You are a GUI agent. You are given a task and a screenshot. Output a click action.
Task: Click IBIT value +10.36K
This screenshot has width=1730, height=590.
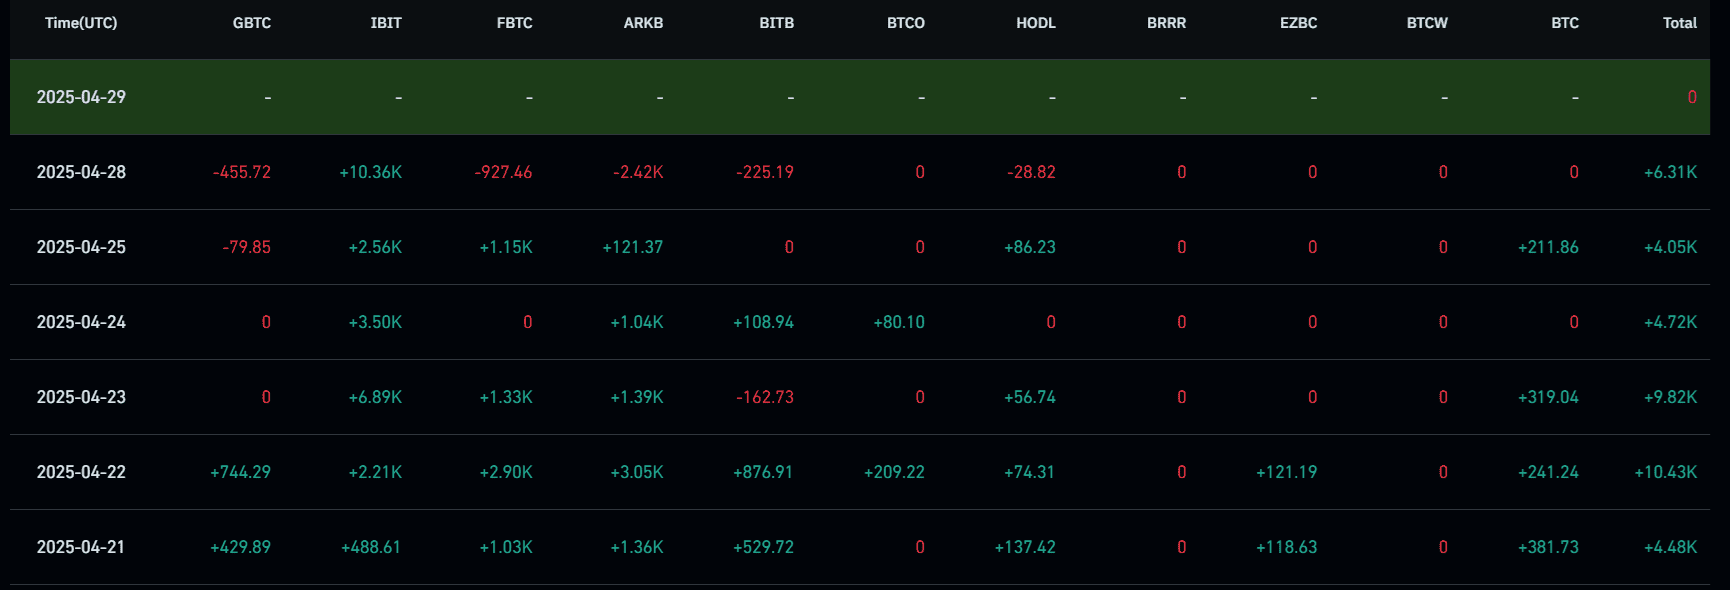pyautogui.click(x=371, y=172)
